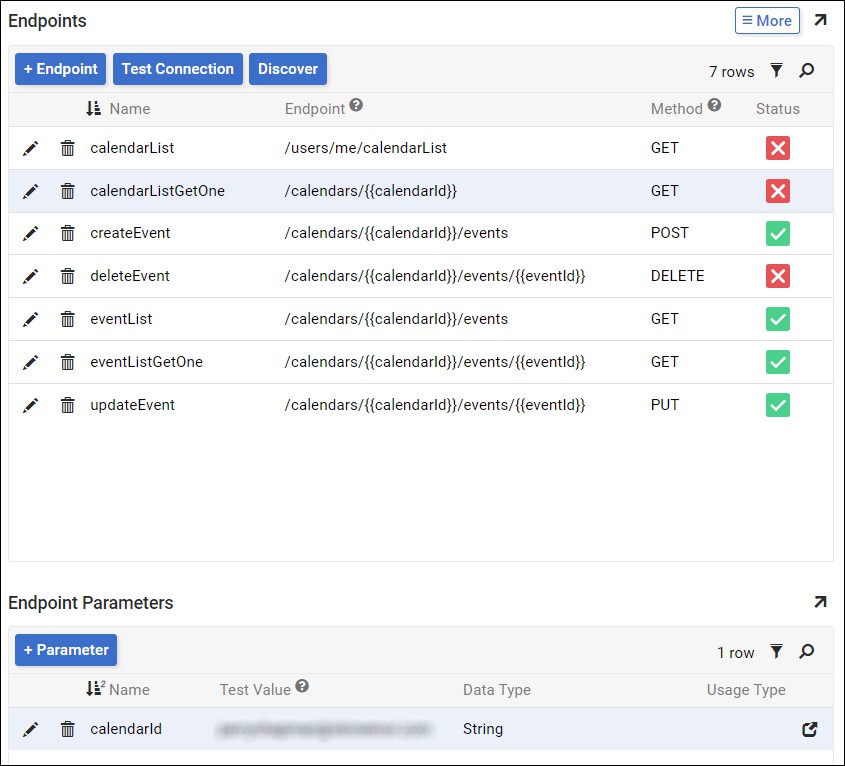Open the Endpoints table filter icon
This screenshot has width=845, height=766.
click(776, 71)
